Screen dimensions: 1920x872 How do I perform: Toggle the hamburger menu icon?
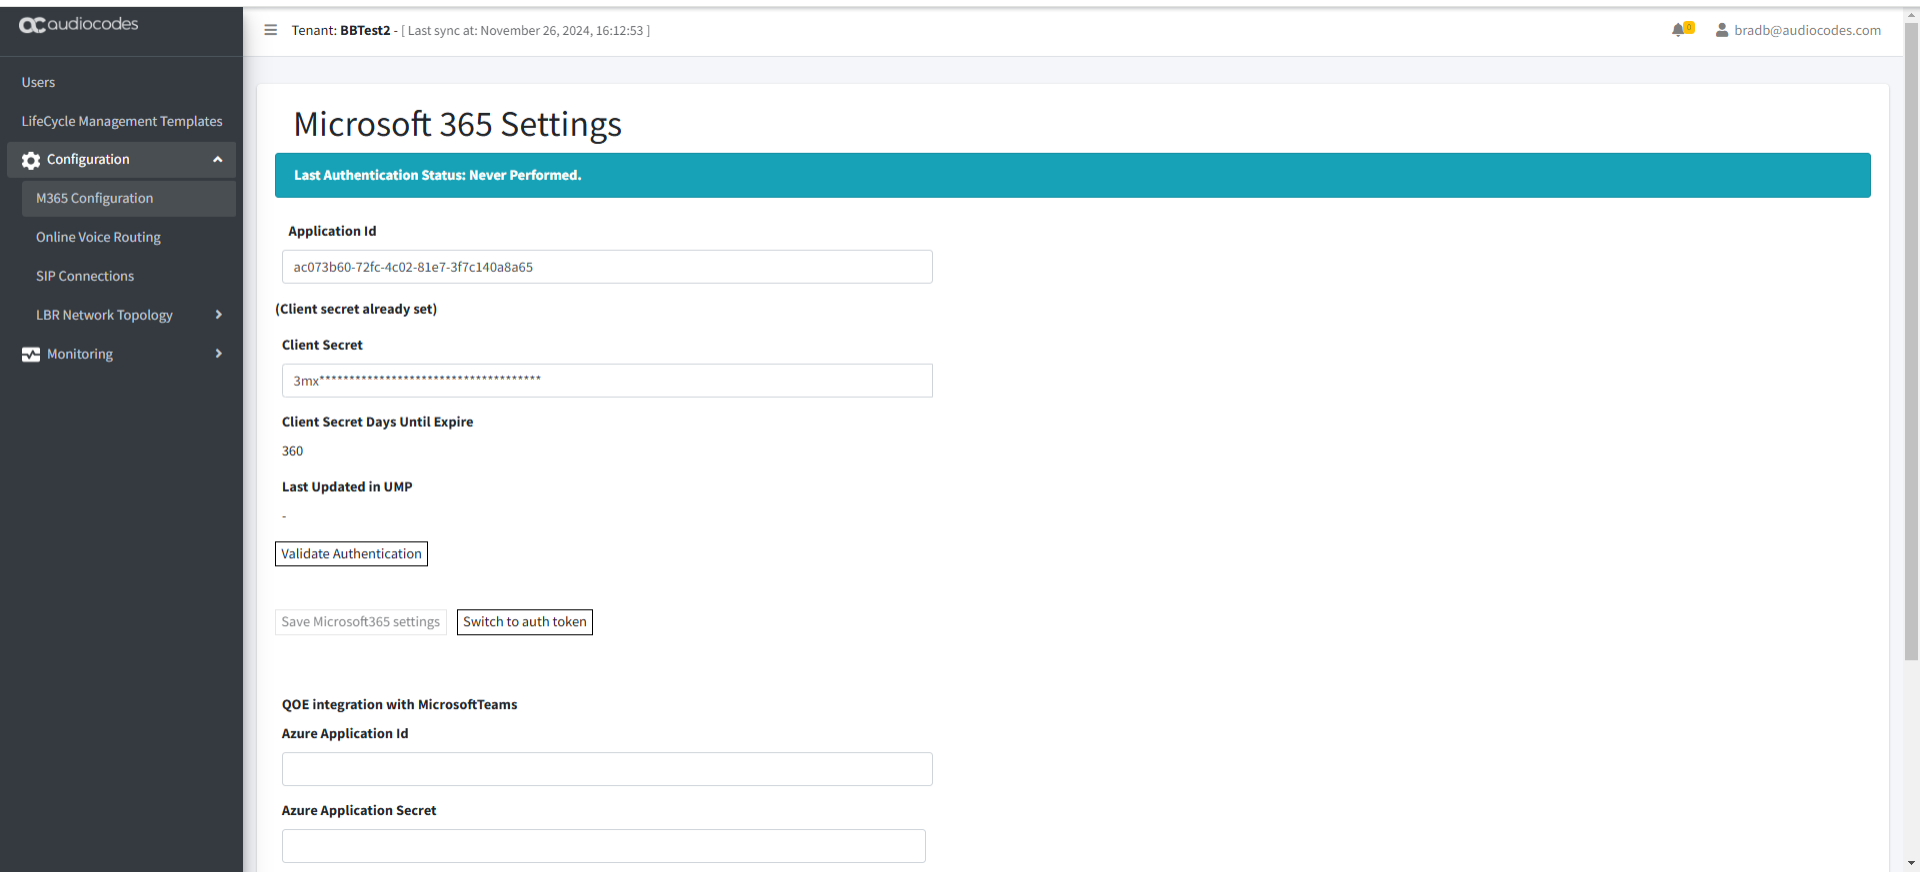tap(270, 30)
